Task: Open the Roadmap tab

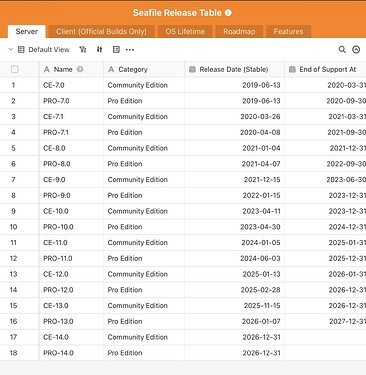Action: point(239,31)
